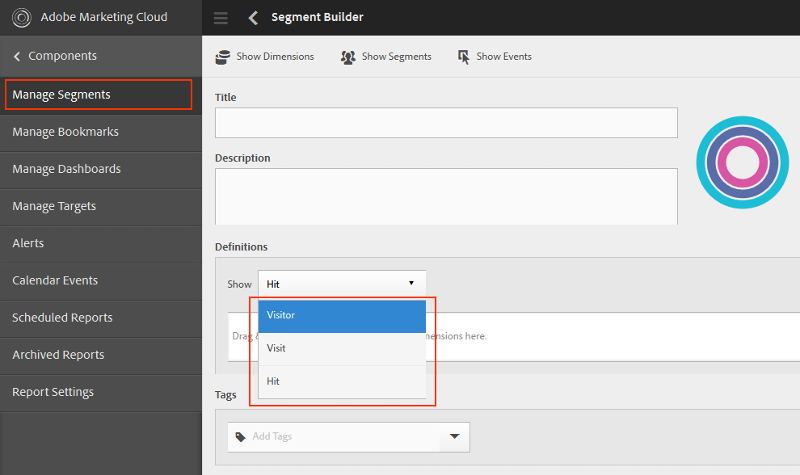Click Show Events button label
This screenshot has height=475, width=800.
504,57
